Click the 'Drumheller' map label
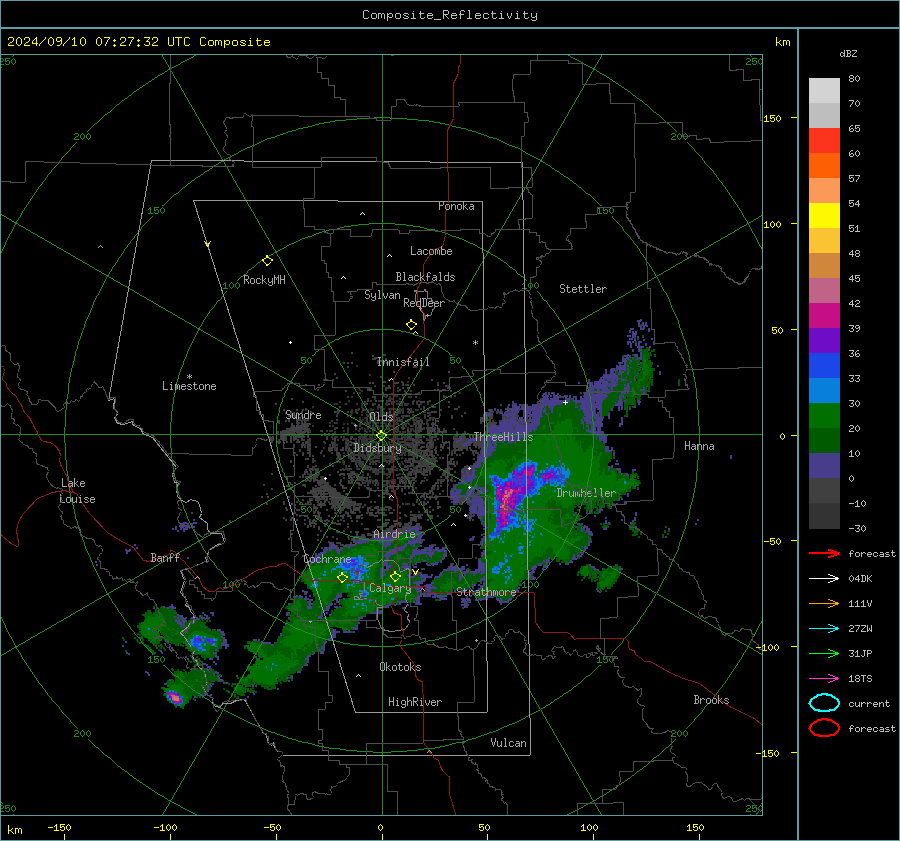The width and height of the screenshot is (900, 841). (586, 493)
